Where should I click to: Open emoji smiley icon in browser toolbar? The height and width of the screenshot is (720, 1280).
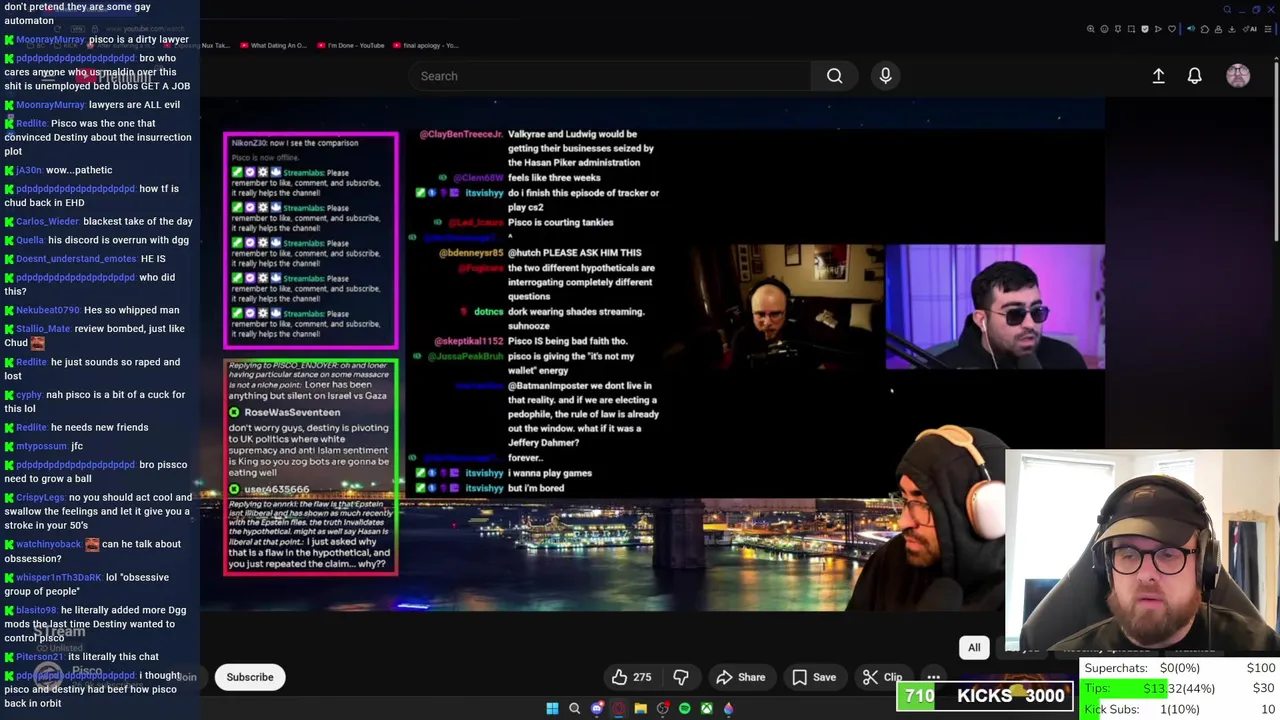[1104, 29]
